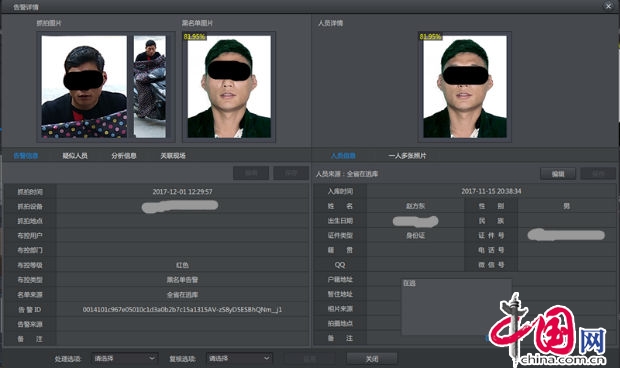Click the 编辑 button in the person panel
Viewport: 620px width, 368px height.
(x=558, y=174)
